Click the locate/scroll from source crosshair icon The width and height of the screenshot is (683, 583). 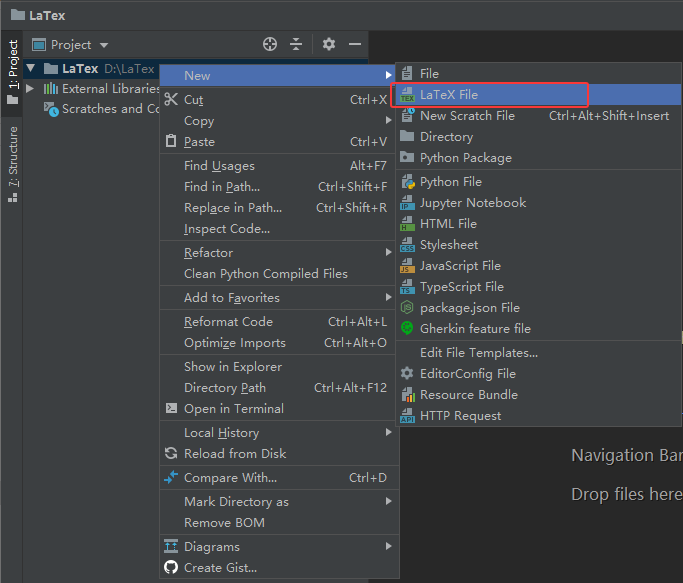point(270,44)
